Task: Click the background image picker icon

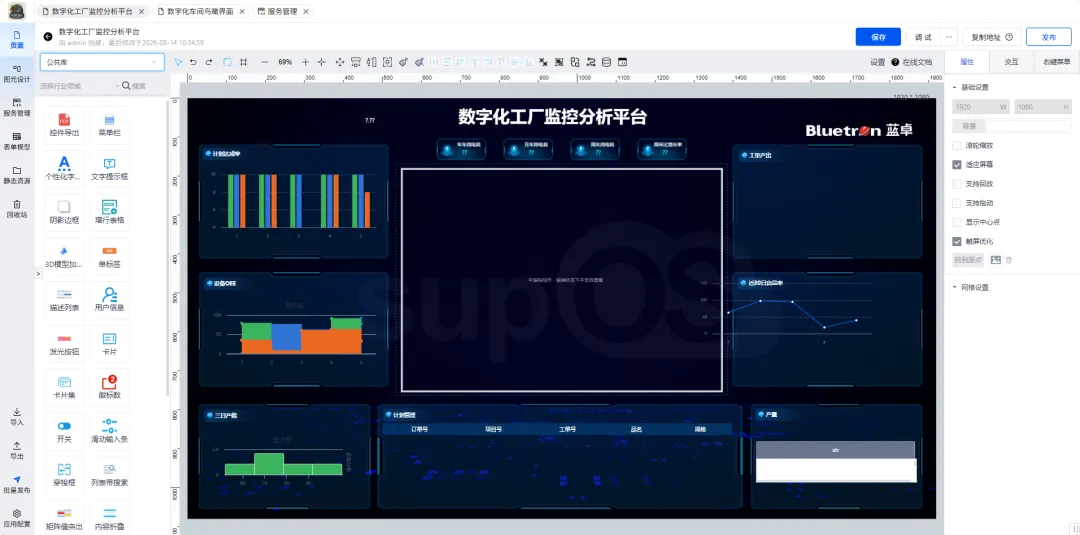Action: click(995, 260)
